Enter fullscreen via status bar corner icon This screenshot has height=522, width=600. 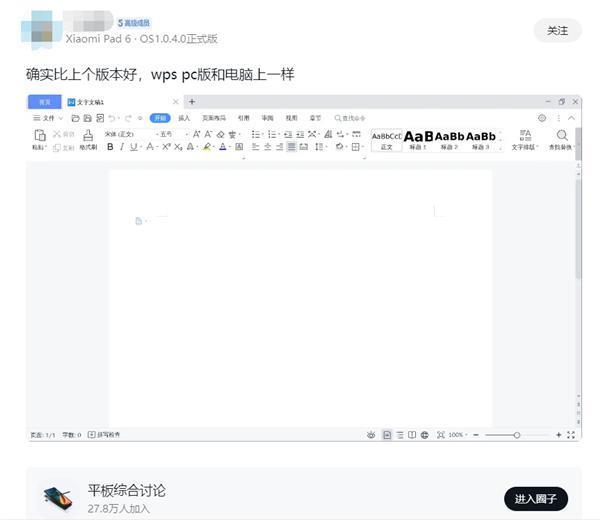pyautogui.click(x=571, y=435)
